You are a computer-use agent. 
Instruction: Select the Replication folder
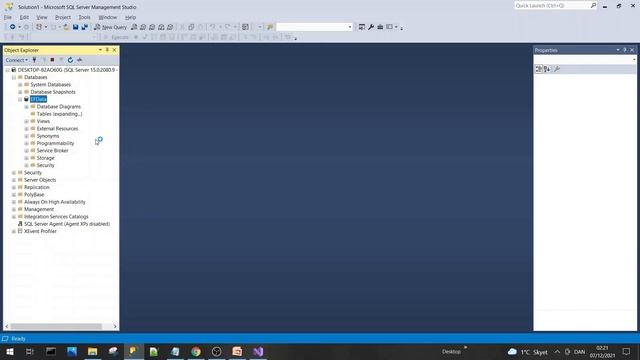(x=37, y=187)
